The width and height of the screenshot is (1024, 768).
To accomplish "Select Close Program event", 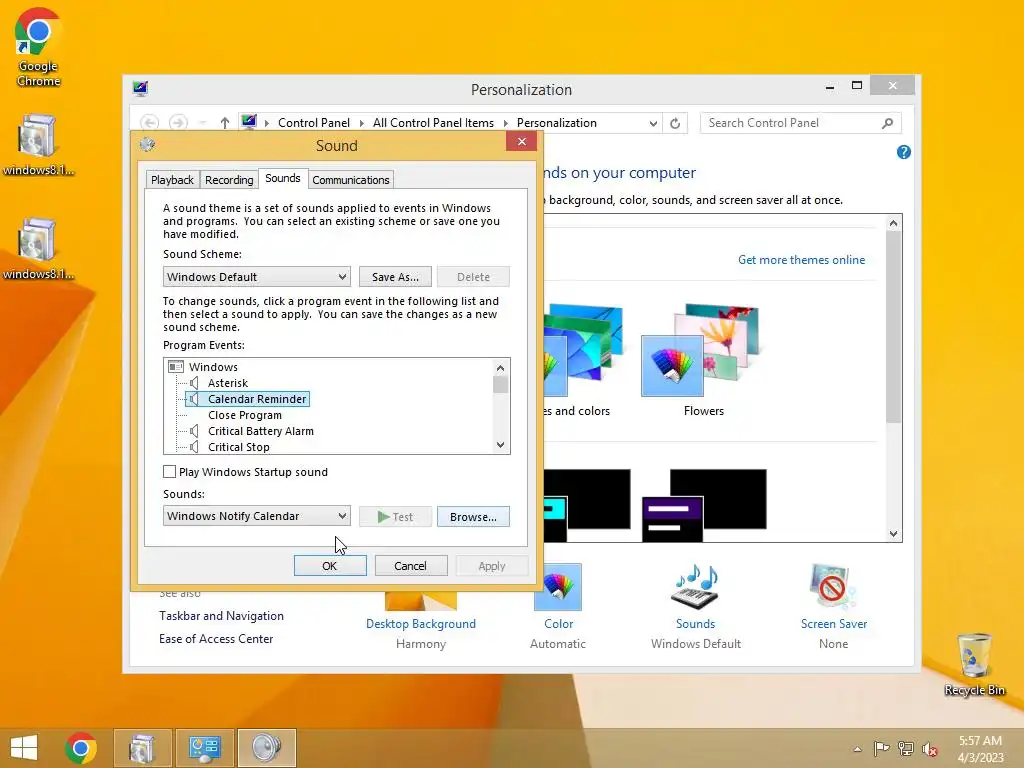I will [245, 415].
